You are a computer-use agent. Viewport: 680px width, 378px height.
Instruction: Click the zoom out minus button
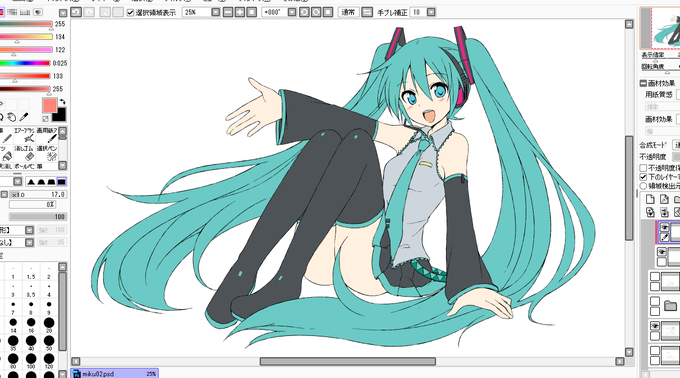pyautogui.click(x=228, y=12)
